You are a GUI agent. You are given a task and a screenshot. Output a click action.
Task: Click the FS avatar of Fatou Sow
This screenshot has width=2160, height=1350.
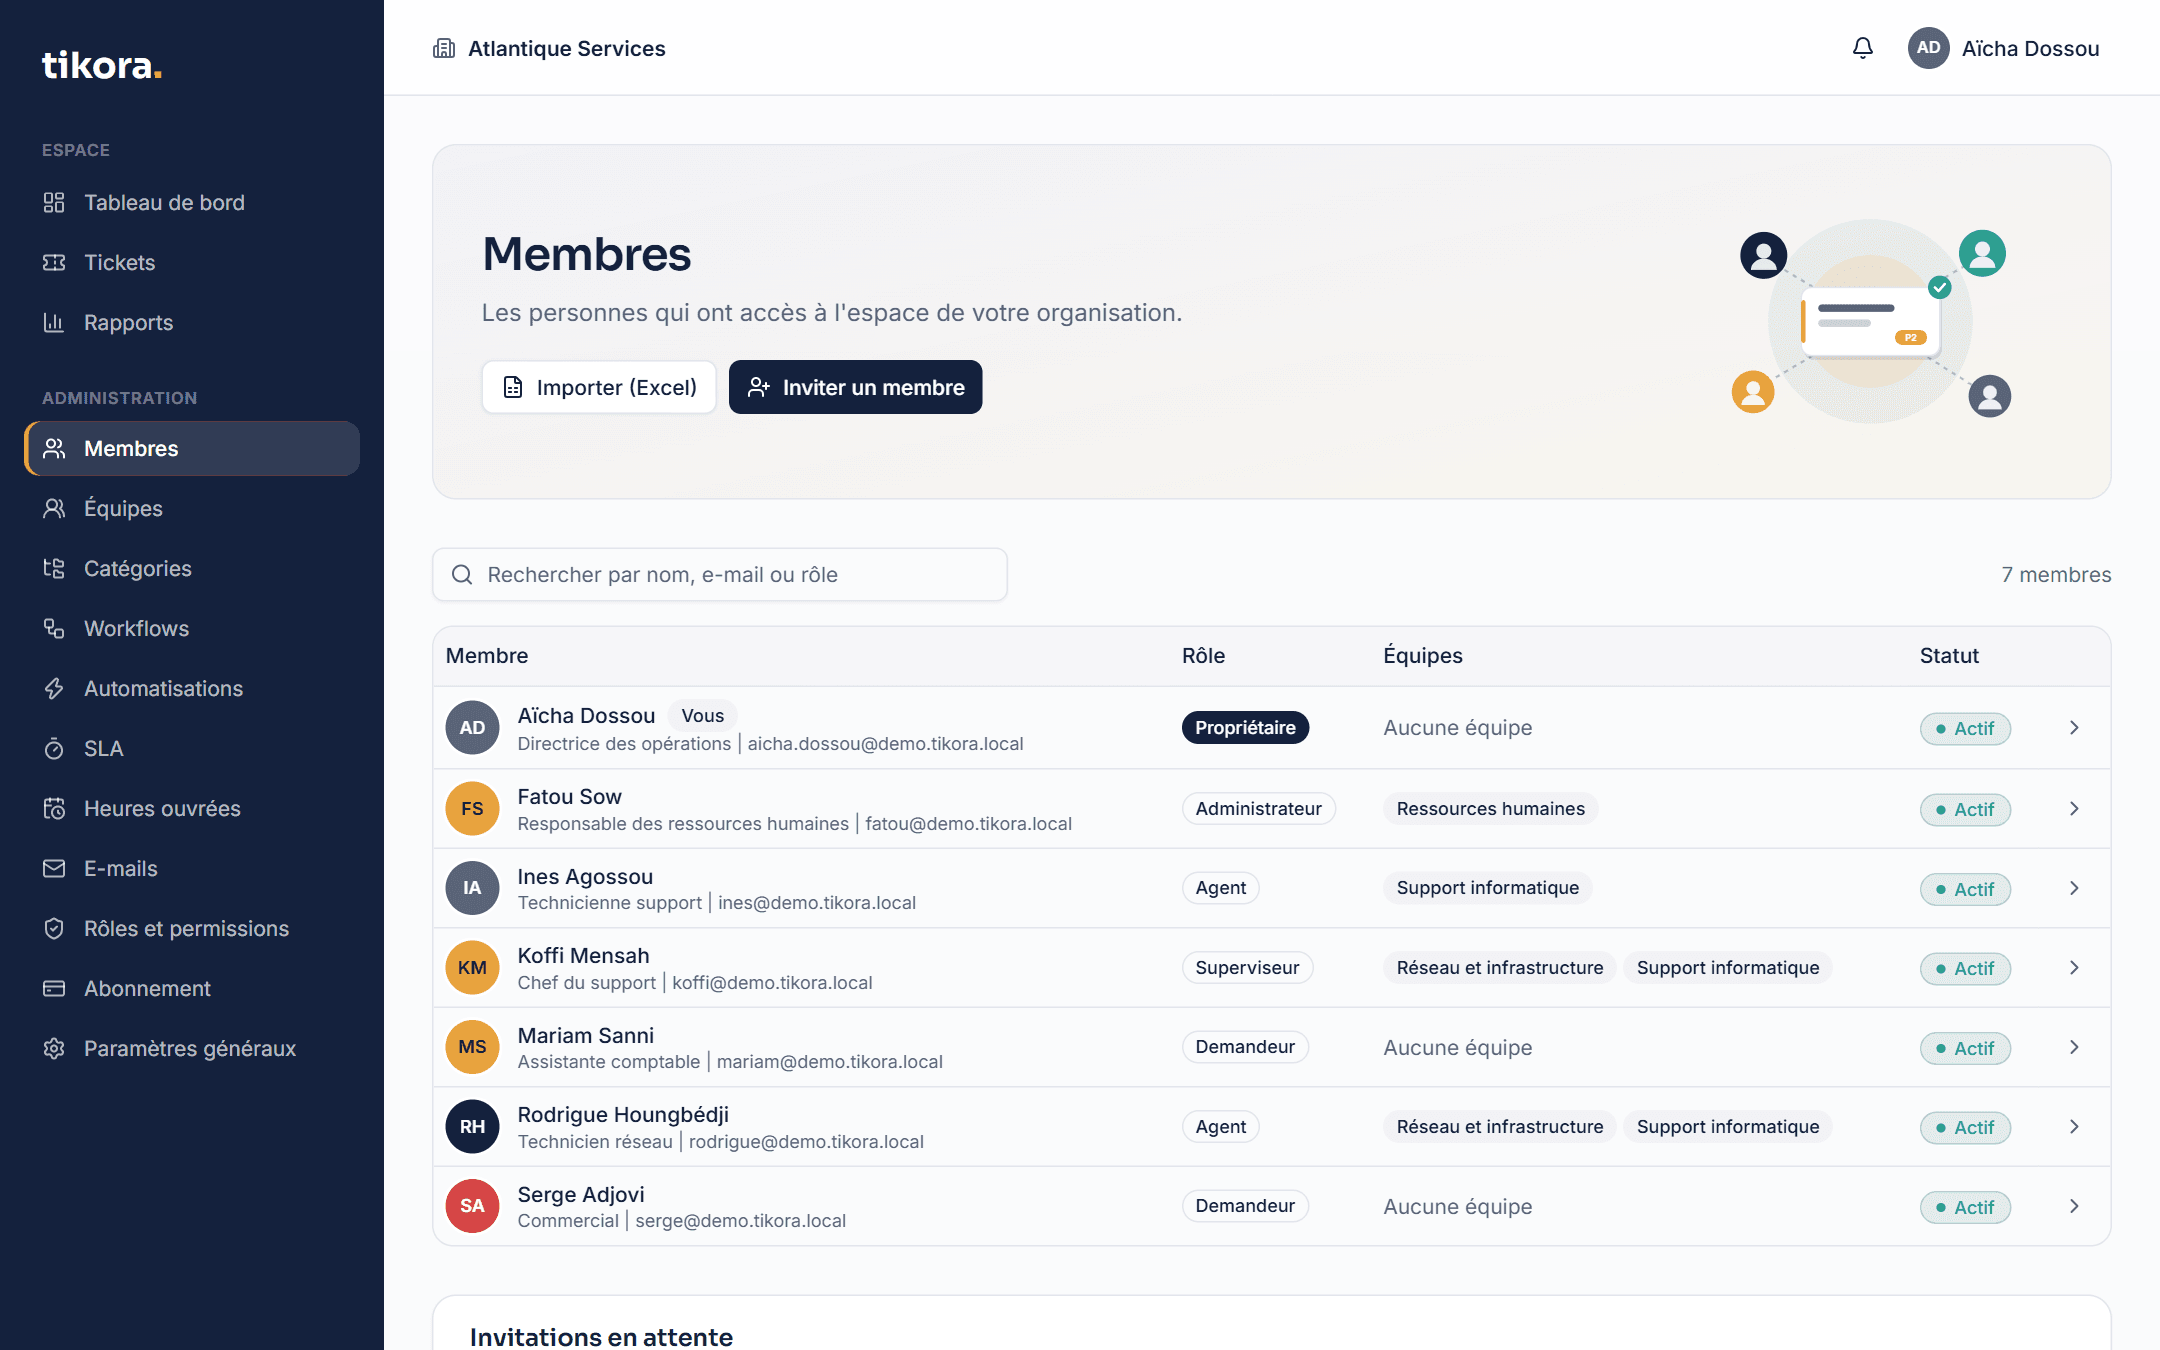pos(472,809)
